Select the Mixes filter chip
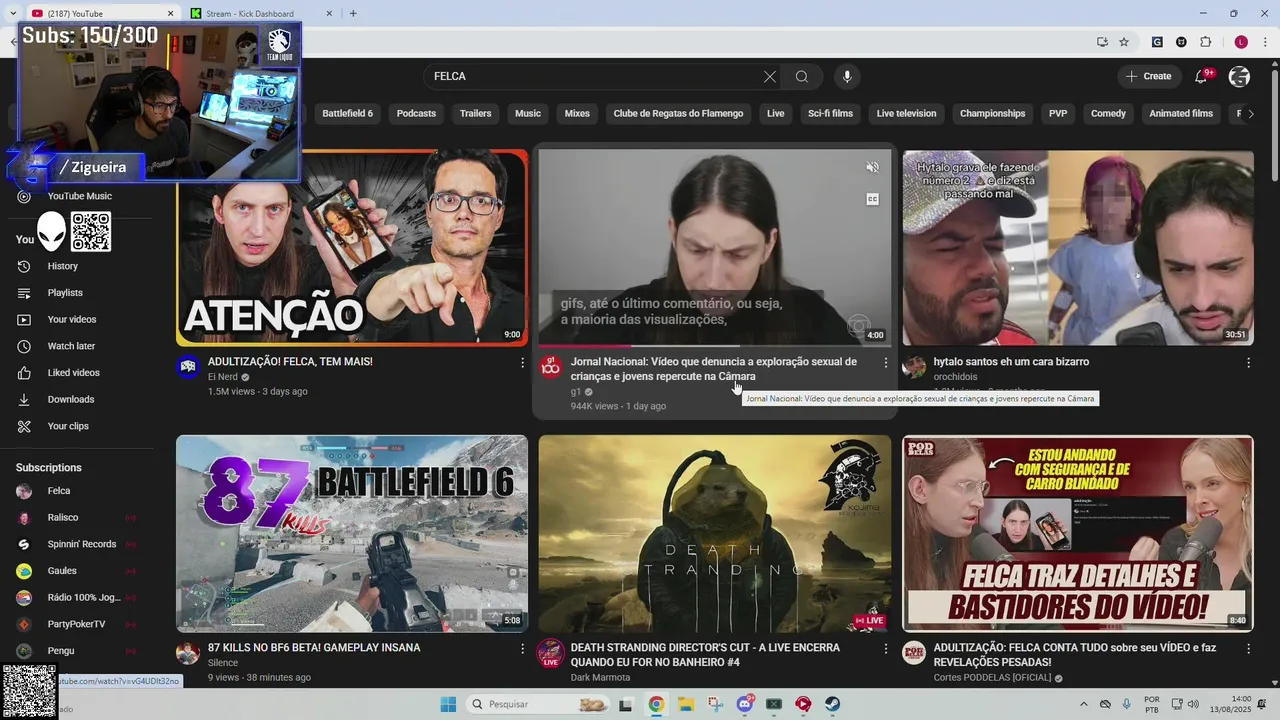The image size is (1280, 720). click(x=577, y=114)
